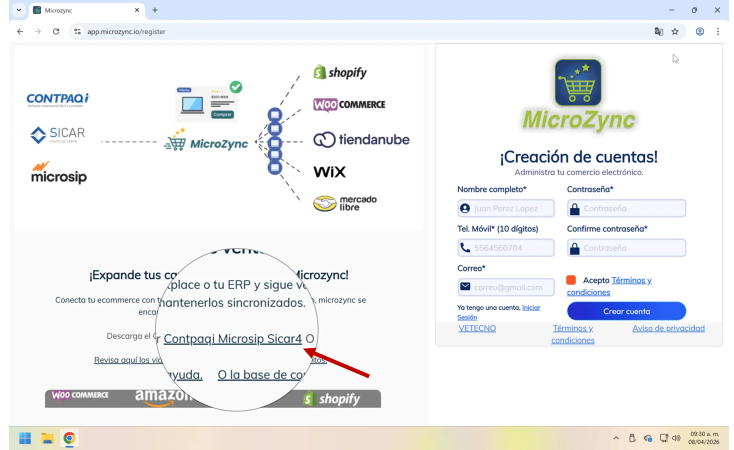Click the address bar URL
The width and height of the screenshot is (734, 450).
(126, 32)
